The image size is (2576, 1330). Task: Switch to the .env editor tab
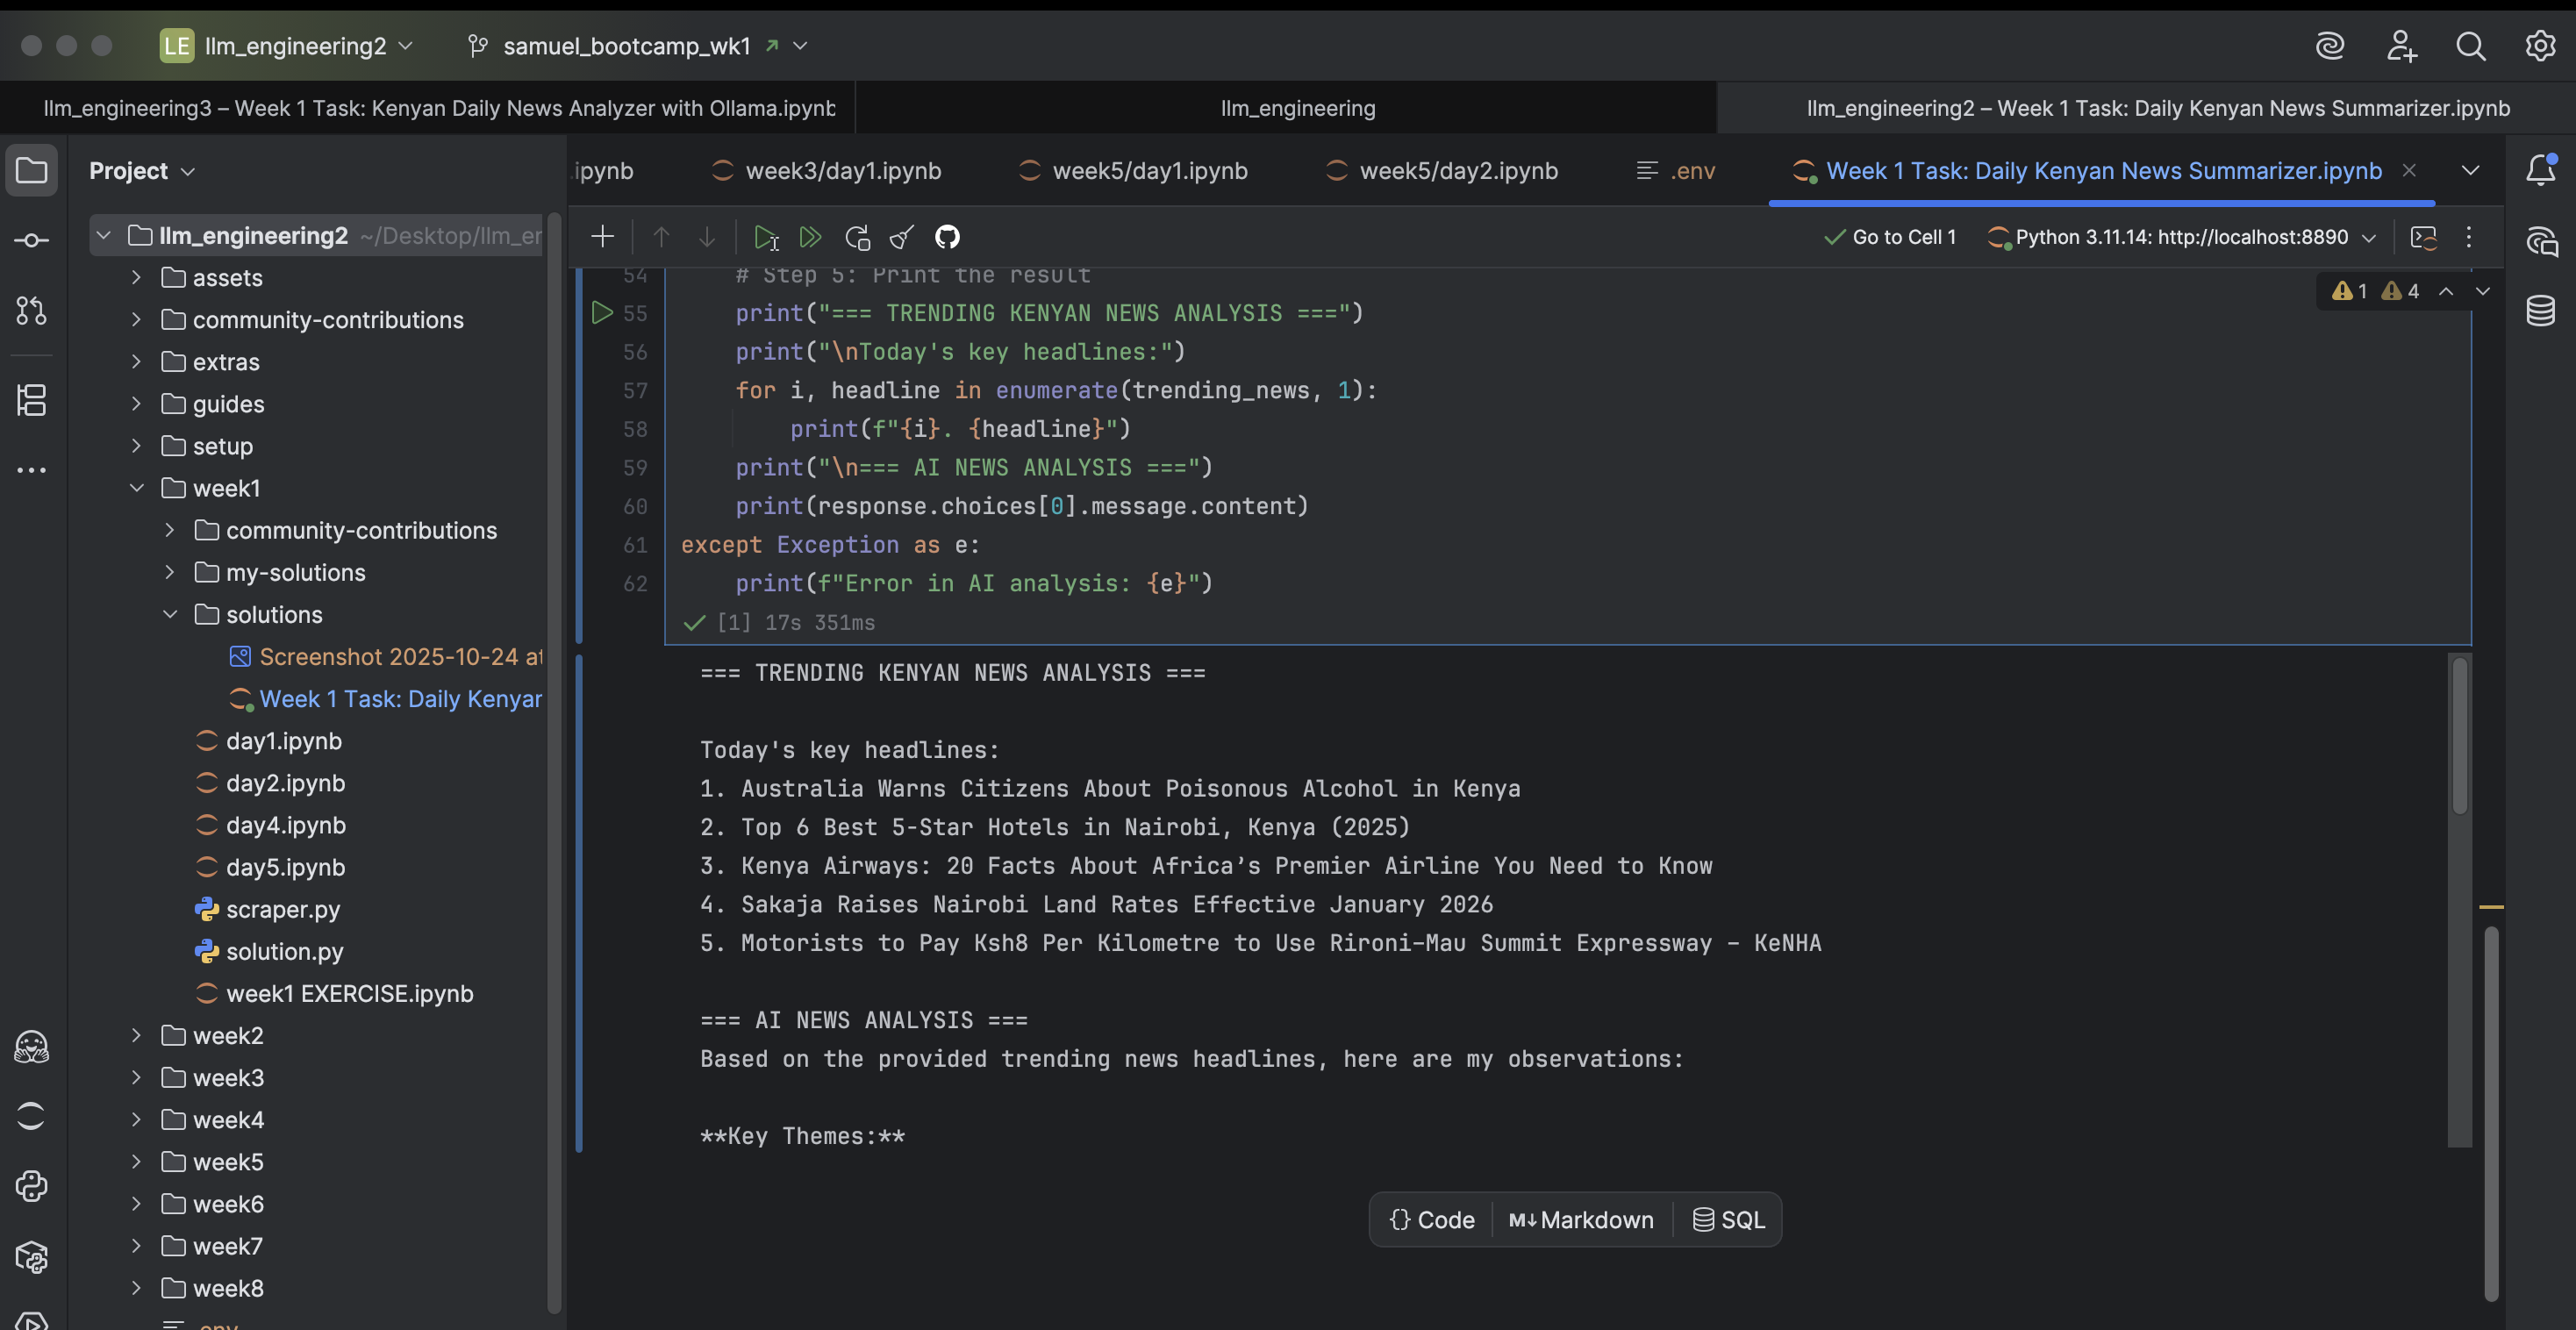point(1690,171)
